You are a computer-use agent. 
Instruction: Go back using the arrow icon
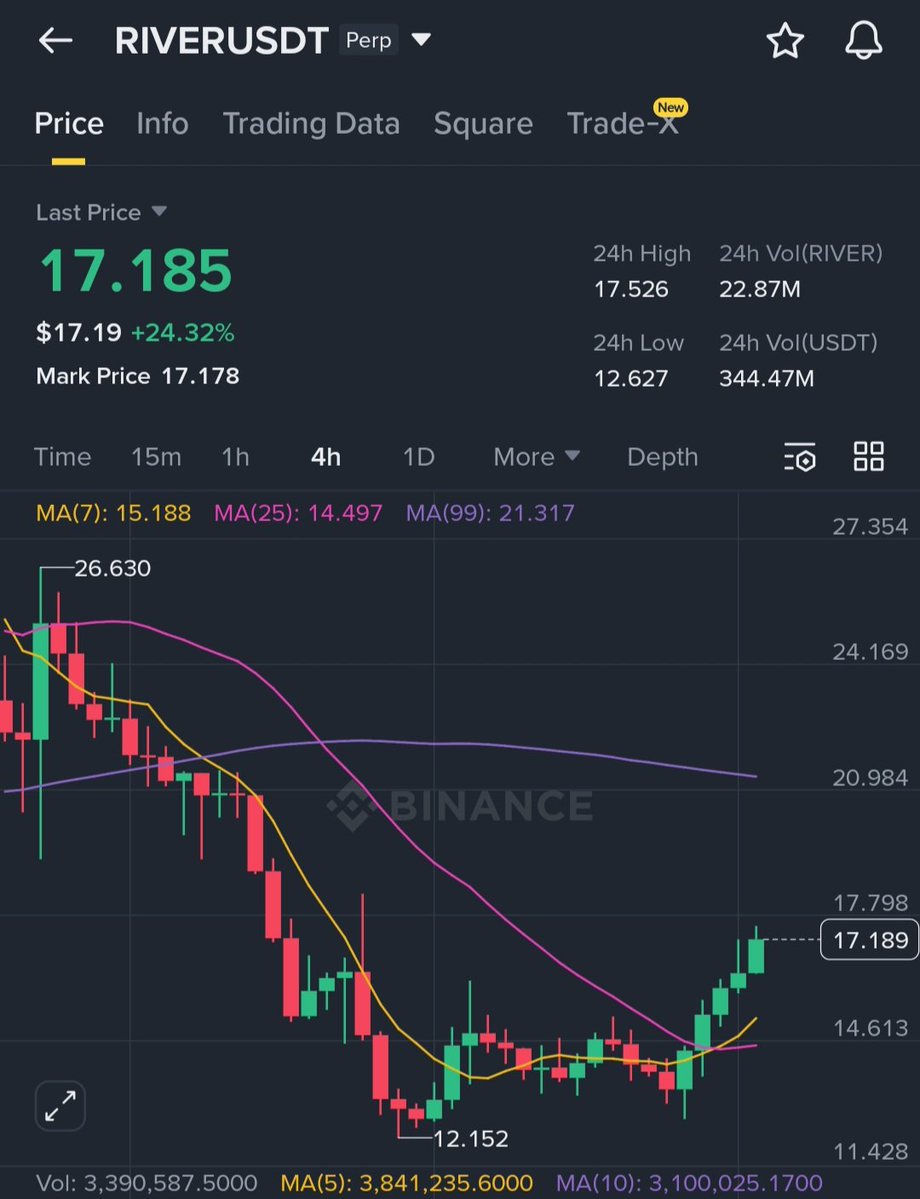point(55,40)
